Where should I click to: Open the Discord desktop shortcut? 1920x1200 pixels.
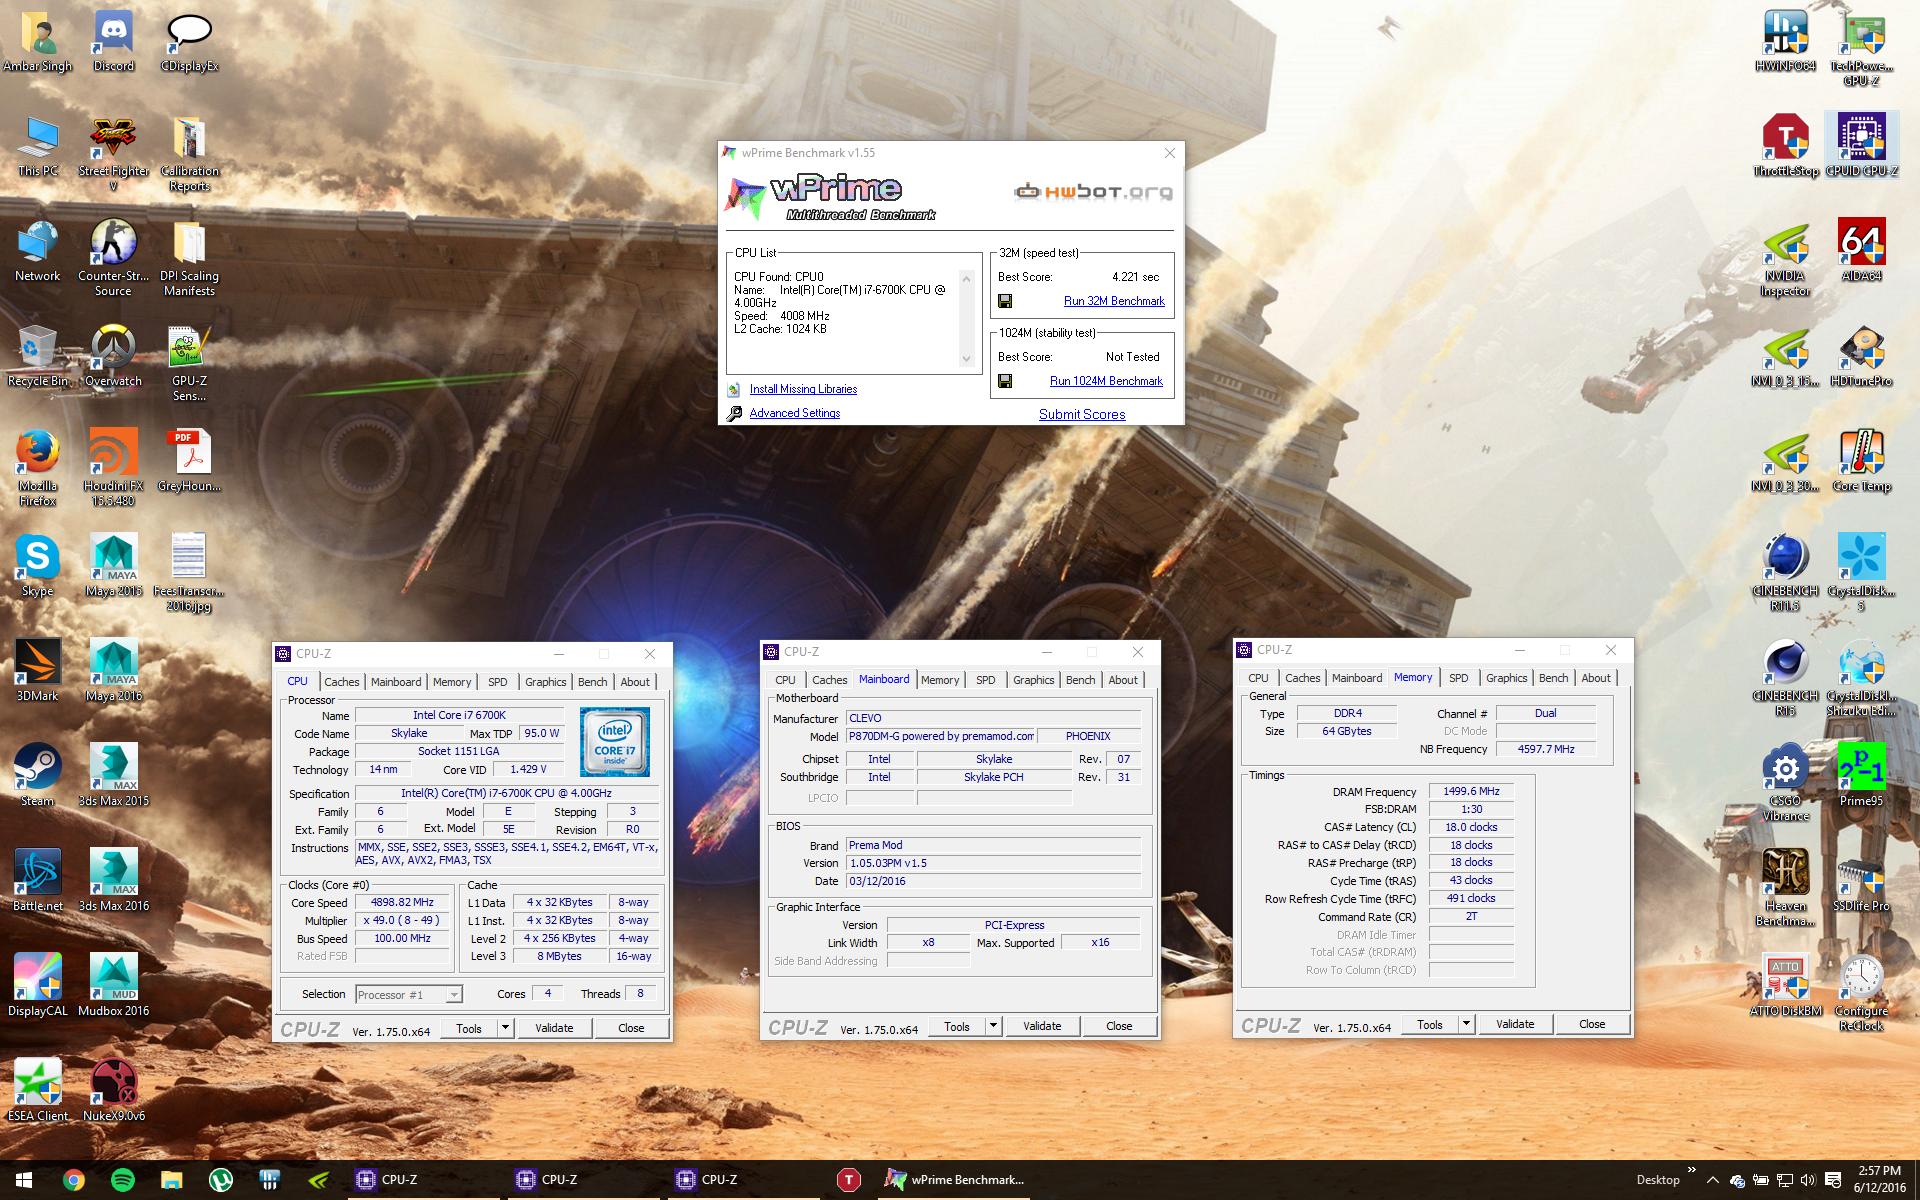pos(113,42)
